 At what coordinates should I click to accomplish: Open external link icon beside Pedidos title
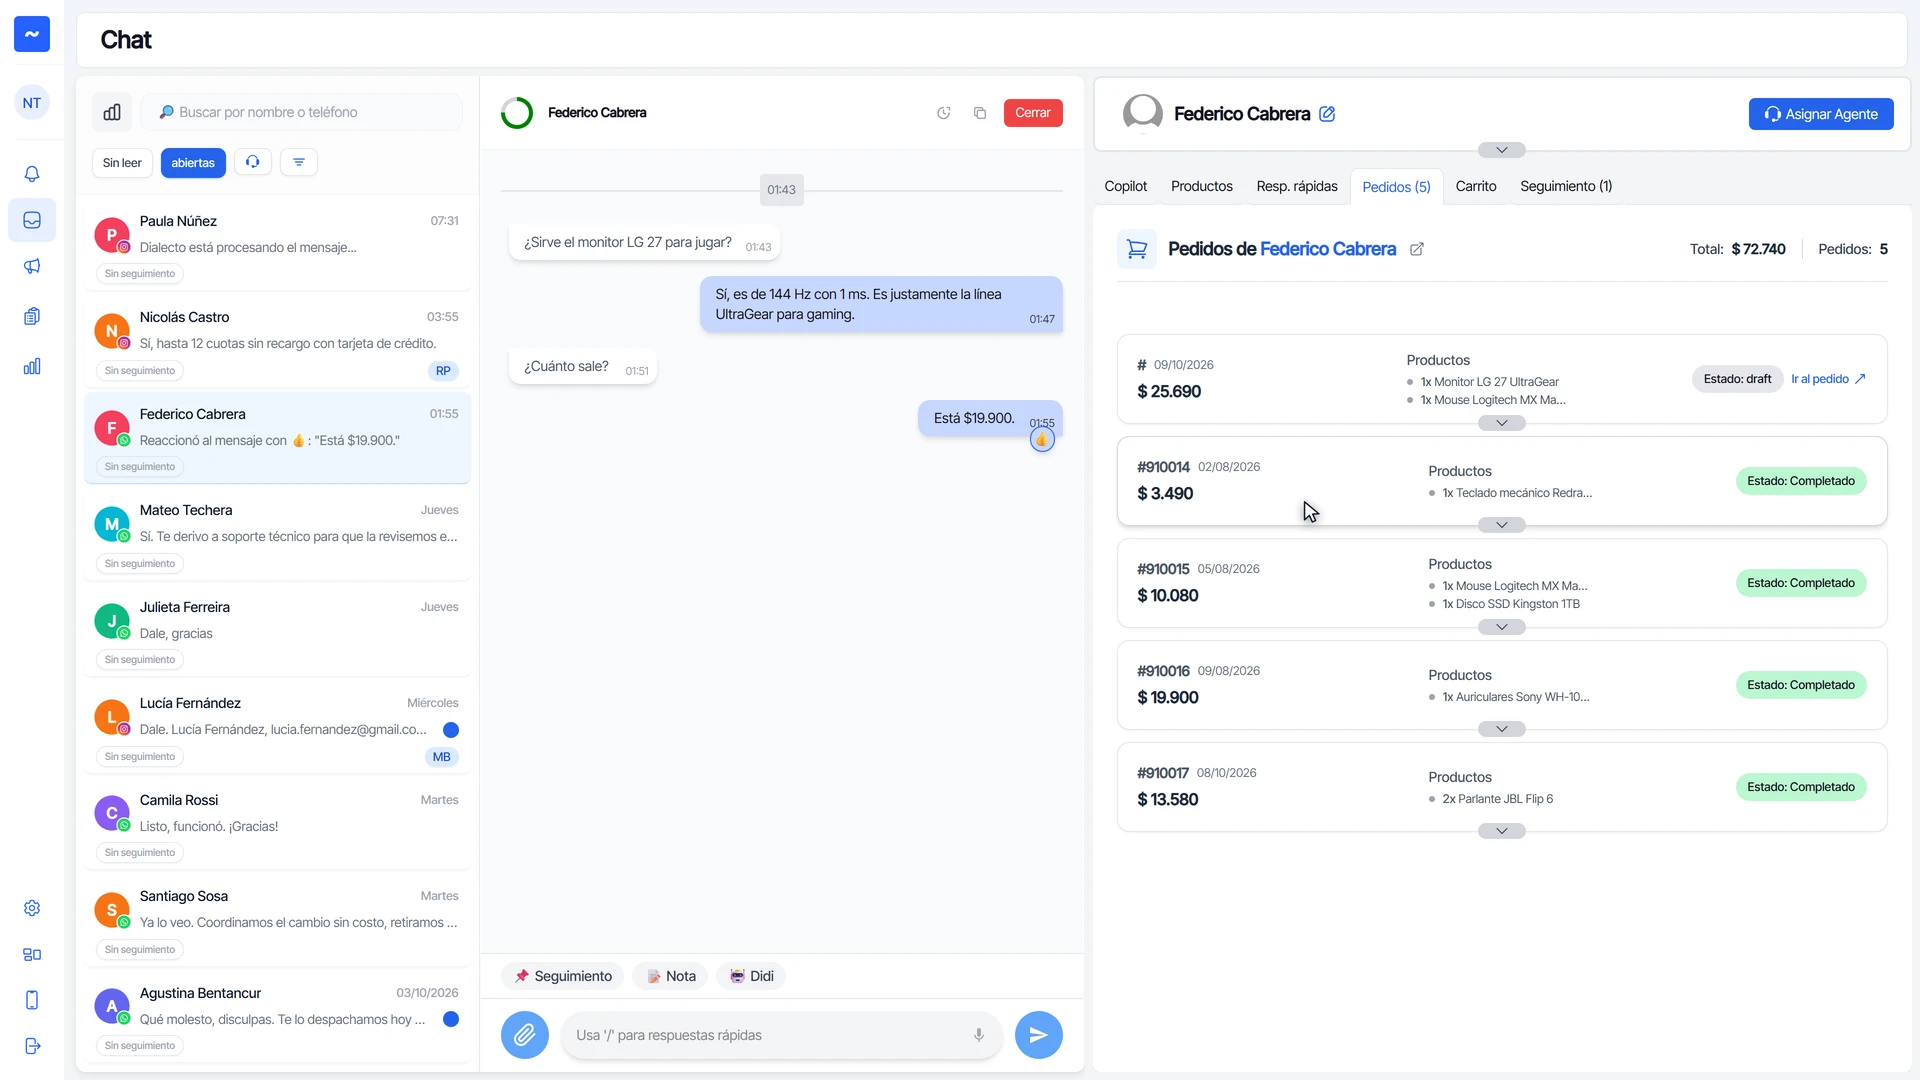click(1417, 249)
